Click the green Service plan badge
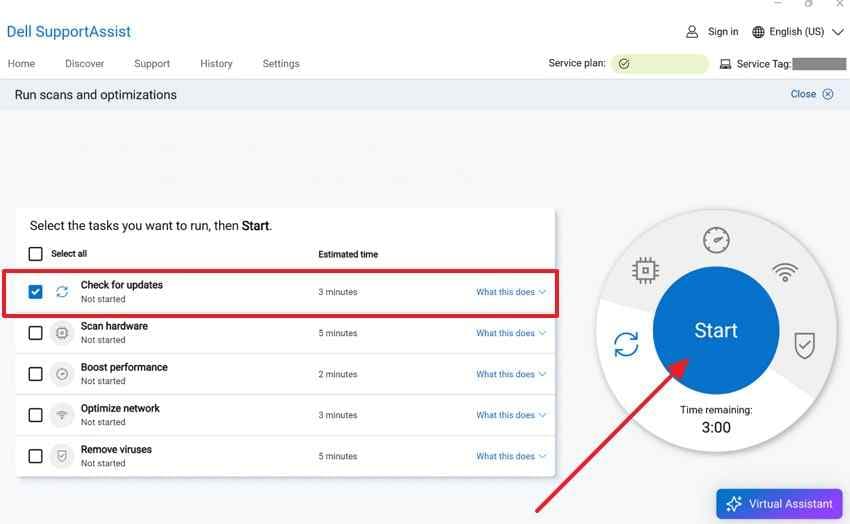The image size is (850, 524). [660, 64]
